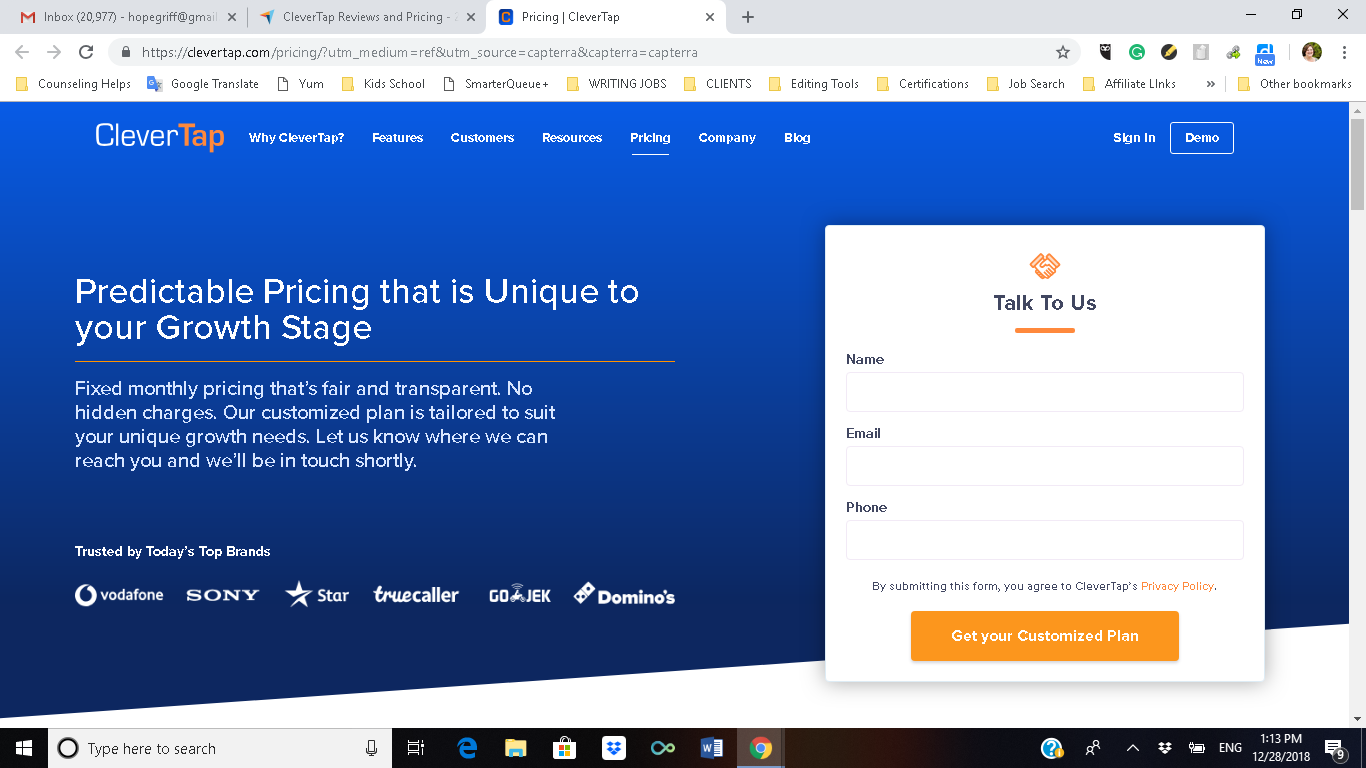This screenshot has height=768, width=1366.
Task: Click the taskbar clock showing 1:13 PM
Action: (1280, 748)
